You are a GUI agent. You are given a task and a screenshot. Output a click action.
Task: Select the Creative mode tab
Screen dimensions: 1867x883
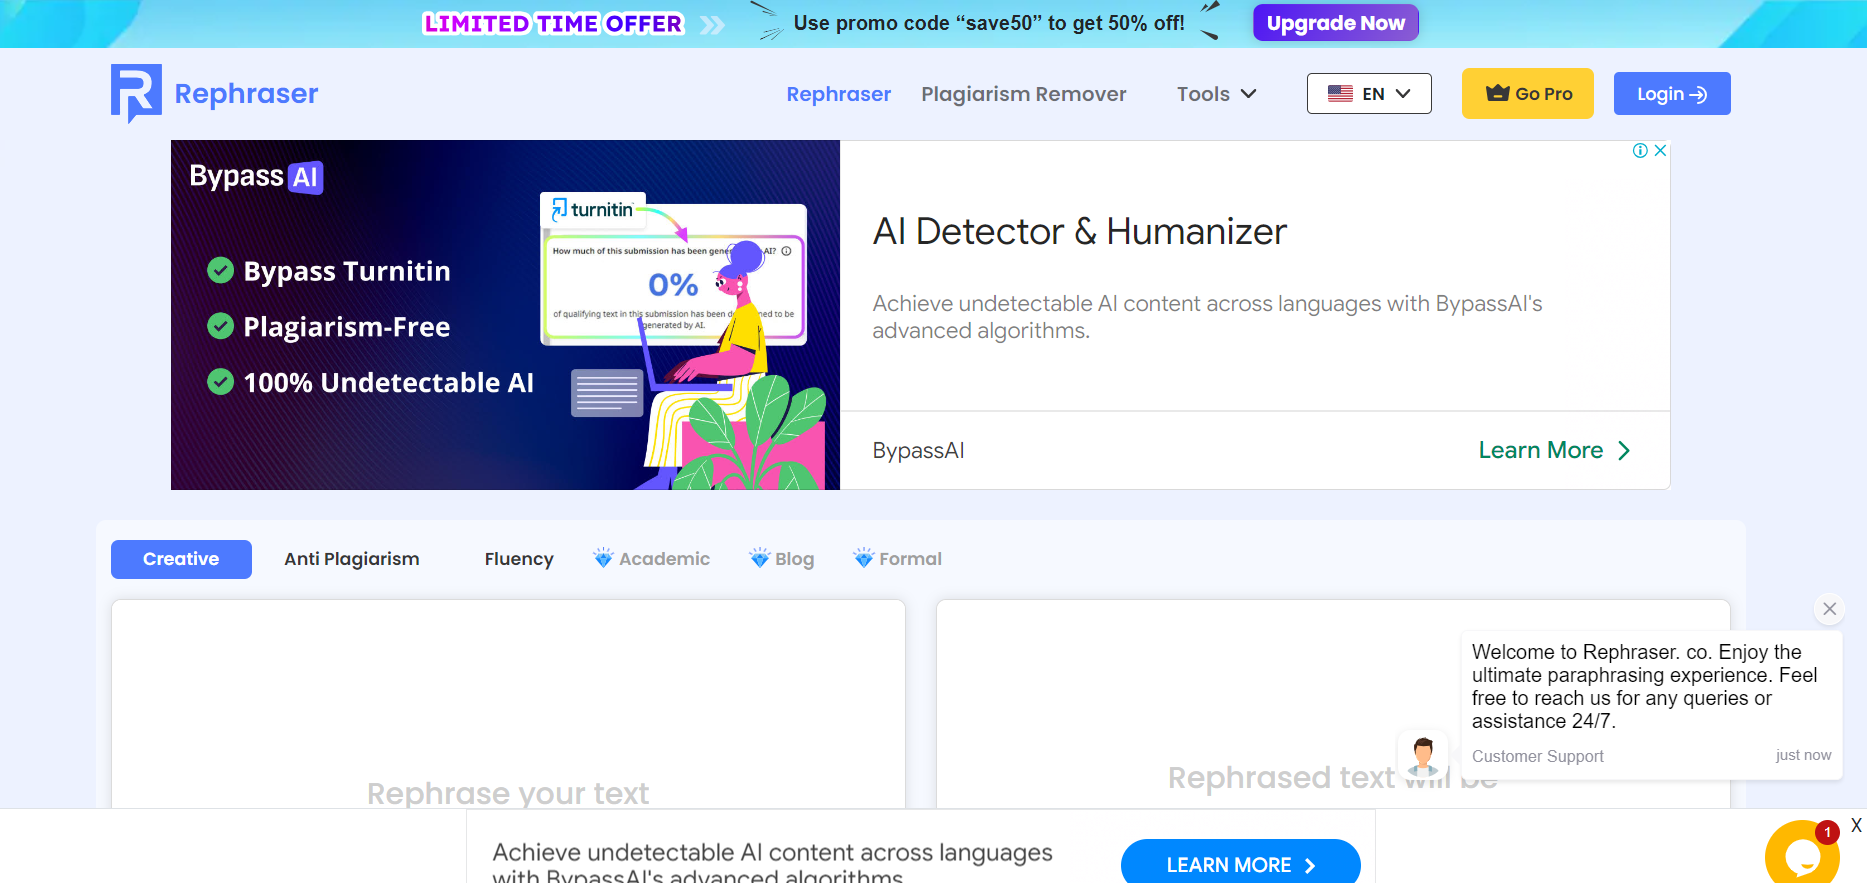coord(181,559)
